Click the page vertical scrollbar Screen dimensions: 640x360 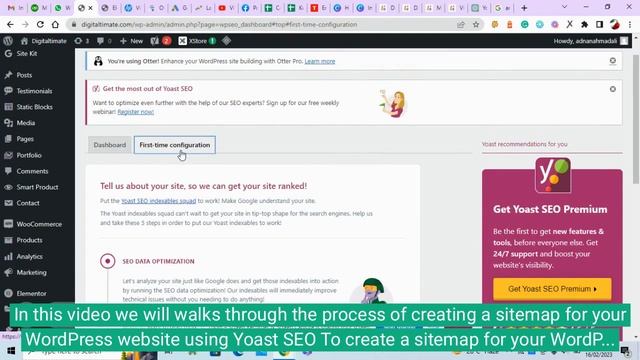click(x=636, y=118)
